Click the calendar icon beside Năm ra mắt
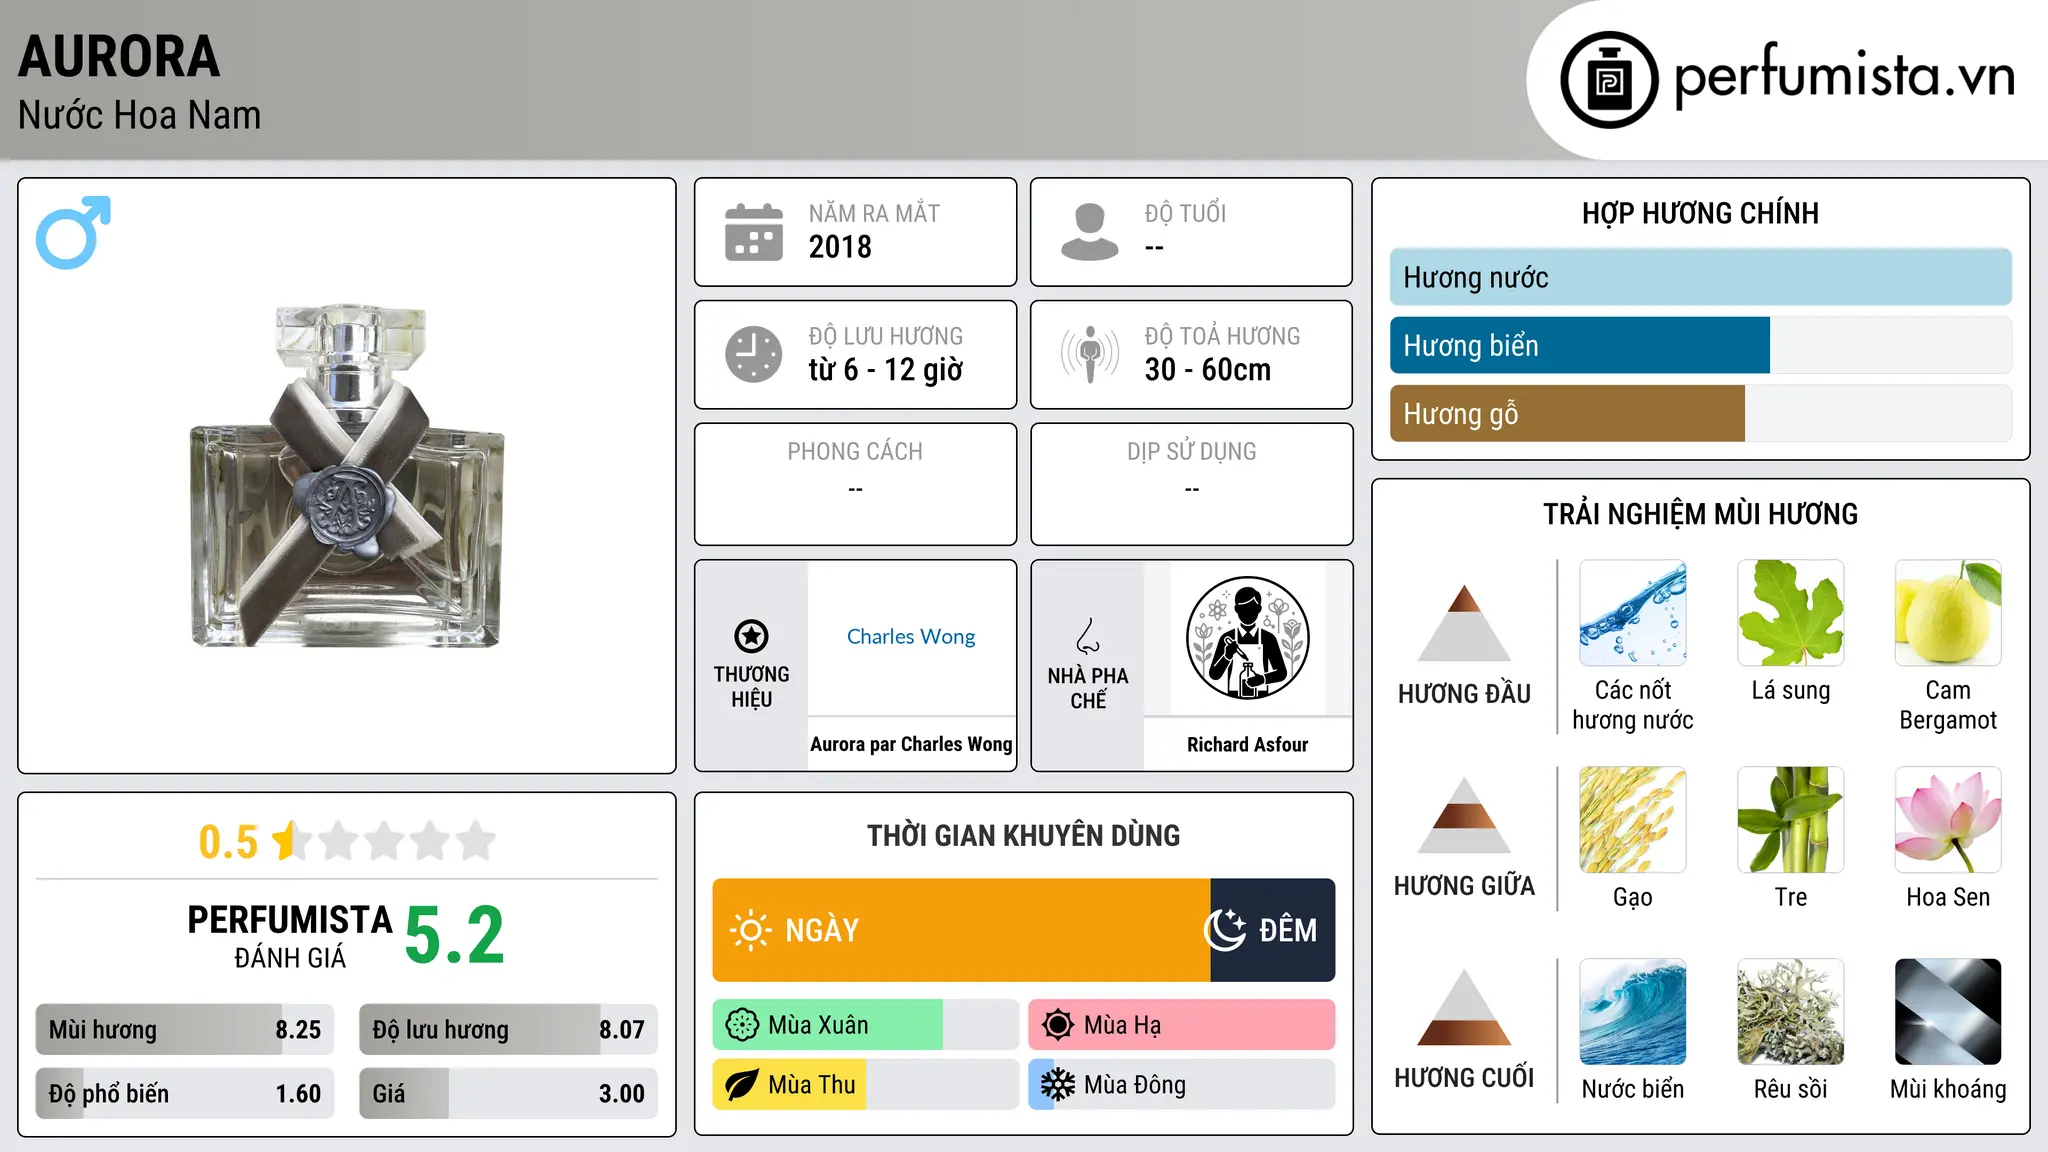Screen dimensions: 2048x1152 coord(753,232)
